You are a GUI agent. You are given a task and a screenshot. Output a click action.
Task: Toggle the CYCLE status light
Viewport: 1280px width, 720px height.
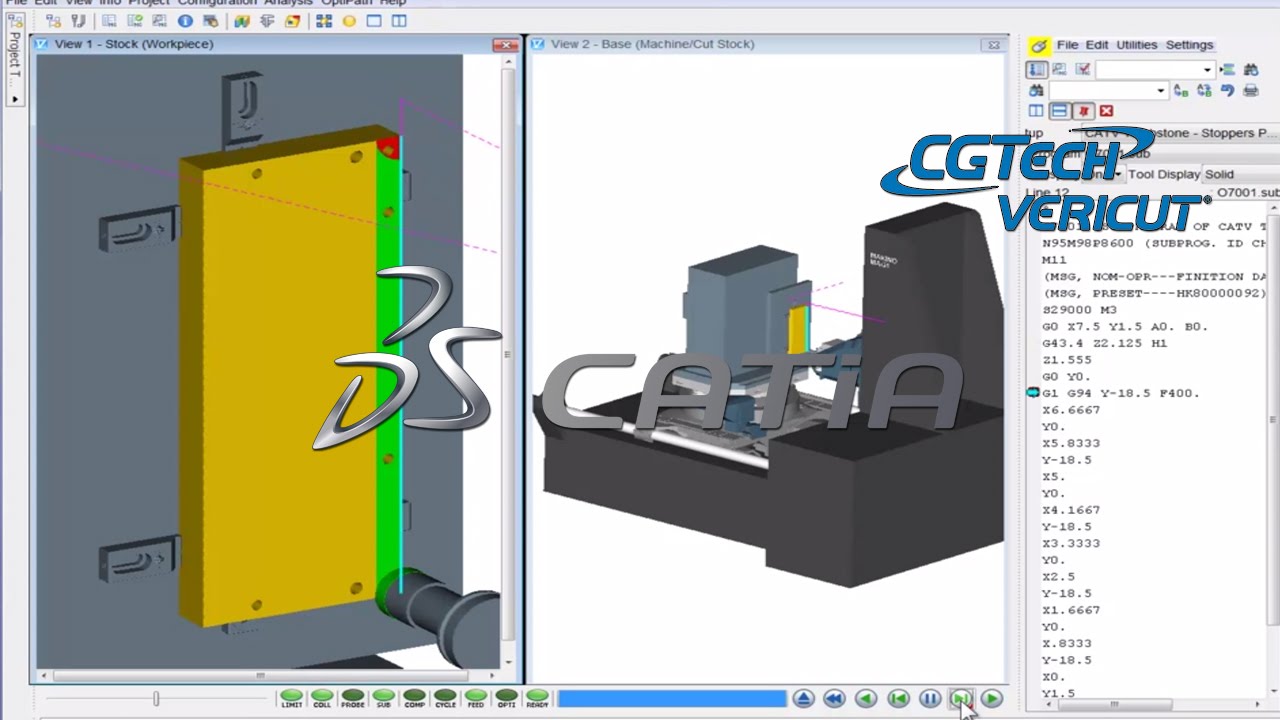445,698
